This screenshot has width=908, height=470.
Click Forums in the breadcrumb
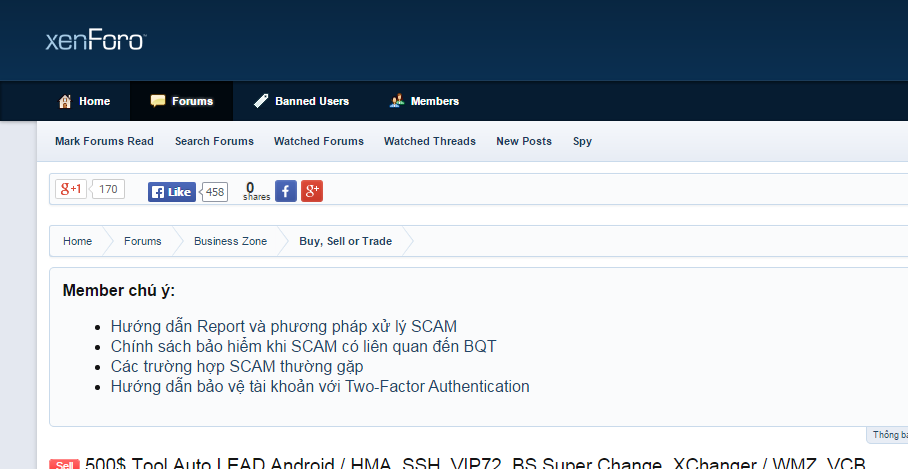(x=142, y=241)
